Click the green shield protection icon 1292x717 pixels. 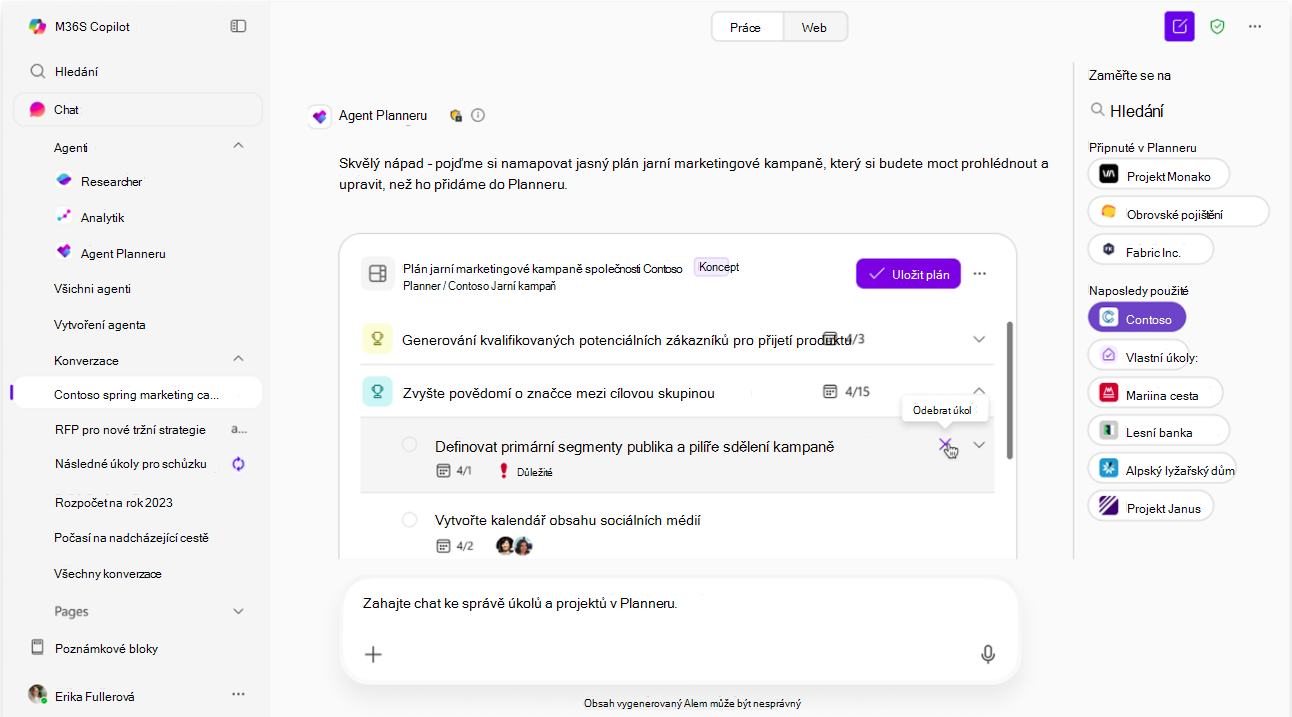pyautogui.click(x=1217, y=27)
